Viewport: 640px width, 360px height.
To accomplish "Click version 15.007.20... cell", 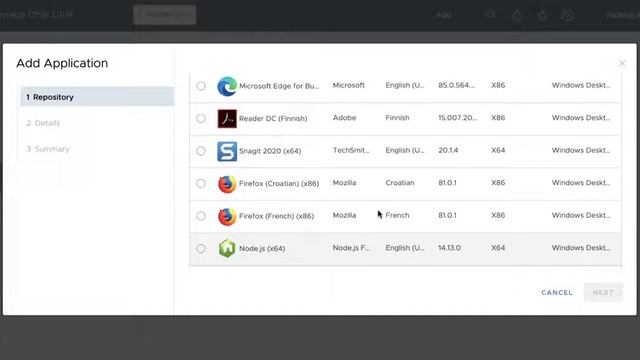I will click(457, 118).
